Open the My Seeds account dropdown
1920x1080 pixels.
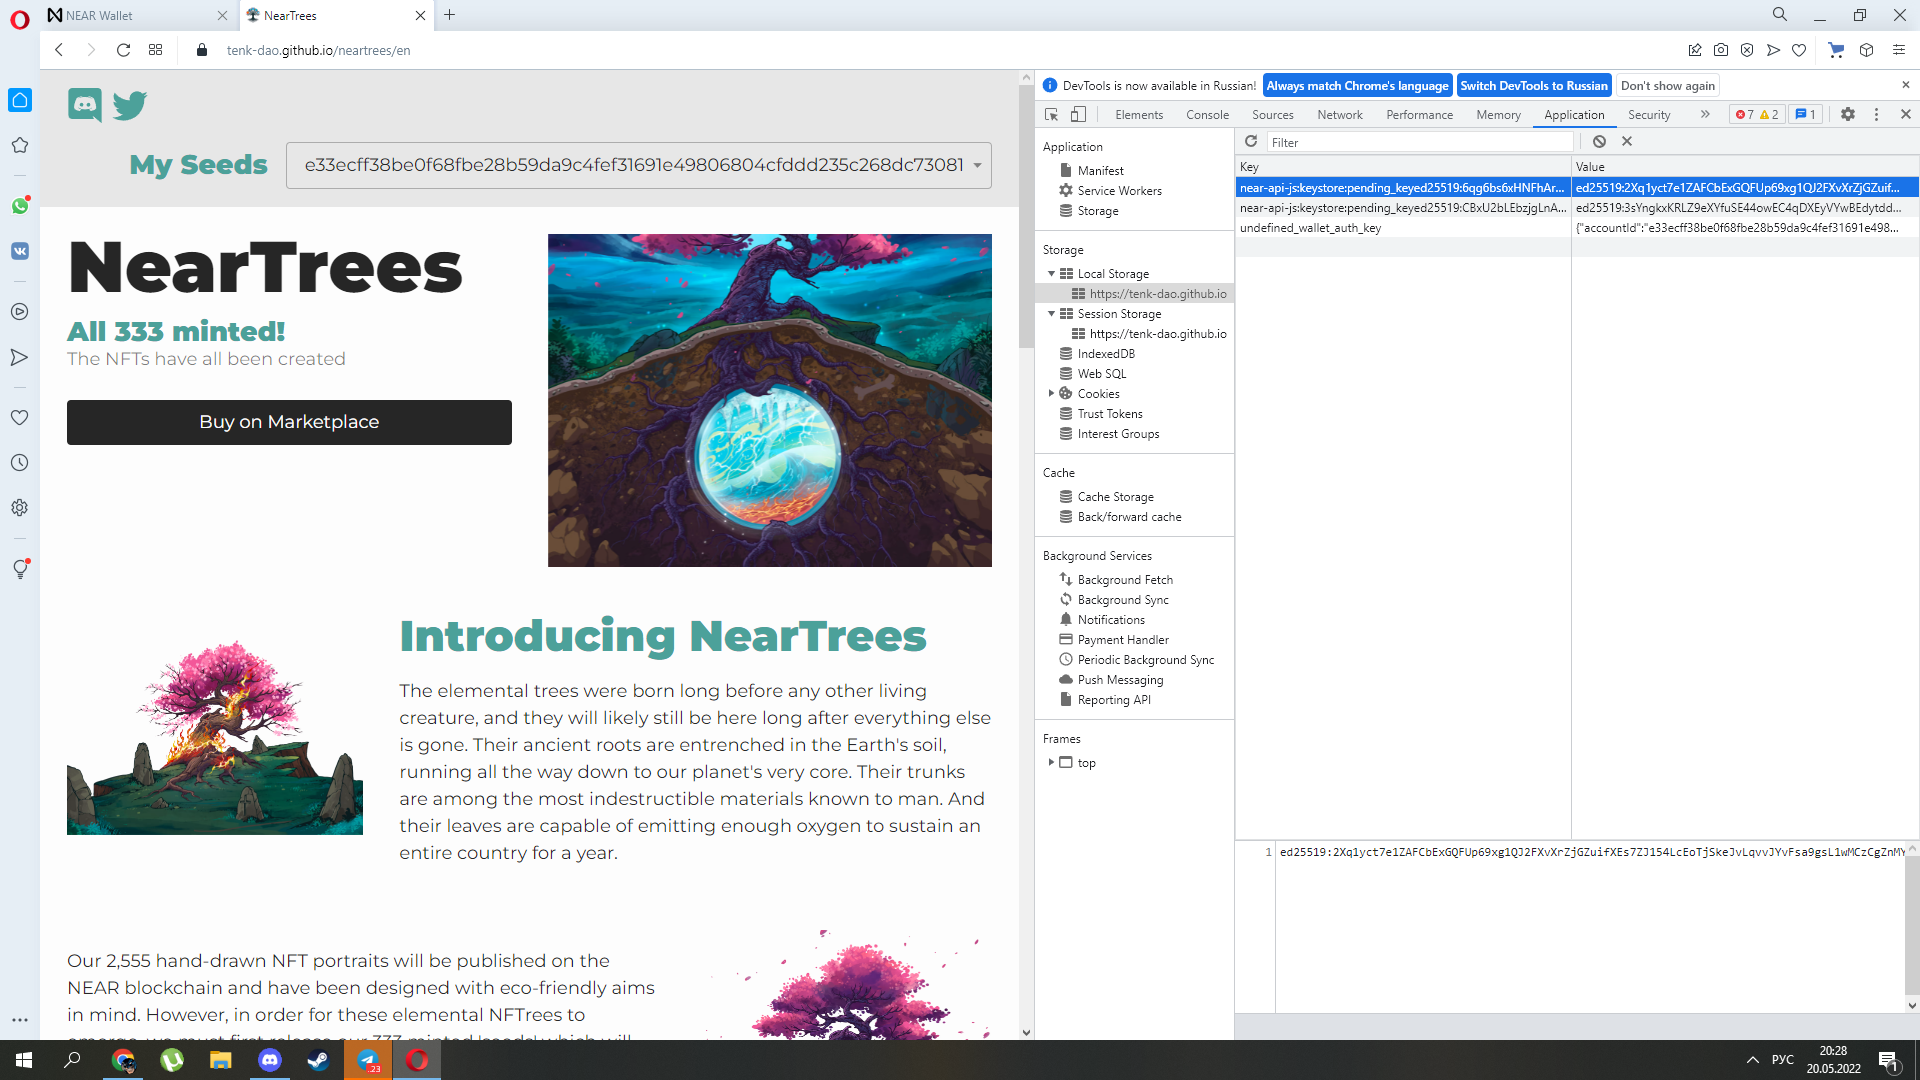point(638,165)
